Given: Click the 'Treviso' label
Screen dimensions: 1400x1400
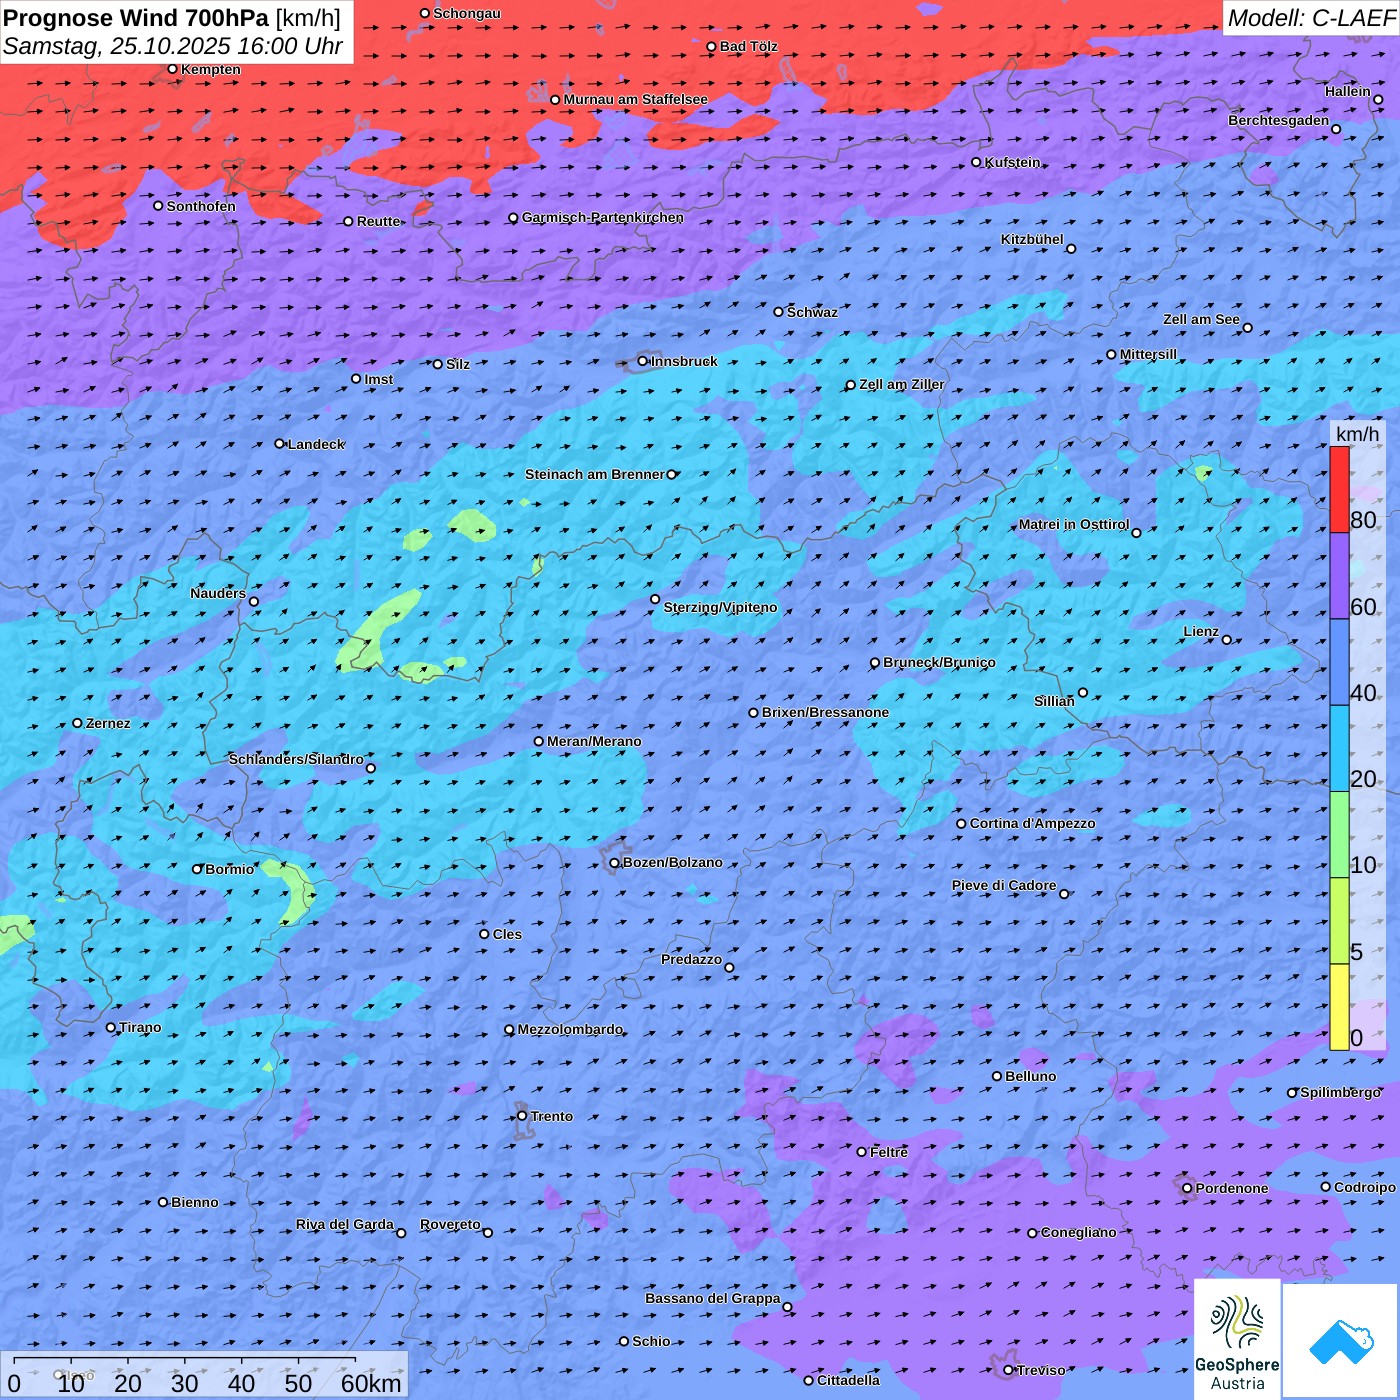Looking at the screenshot, I should [x=1041, y=1370].
